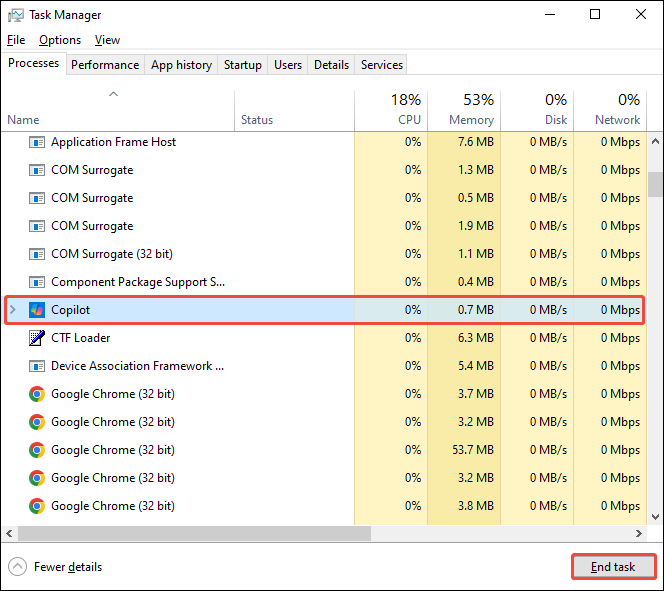Click the 0.5 MB COM Surrogate memory value
This screenshot has height=591, width=664.
(x=476, y=198)
